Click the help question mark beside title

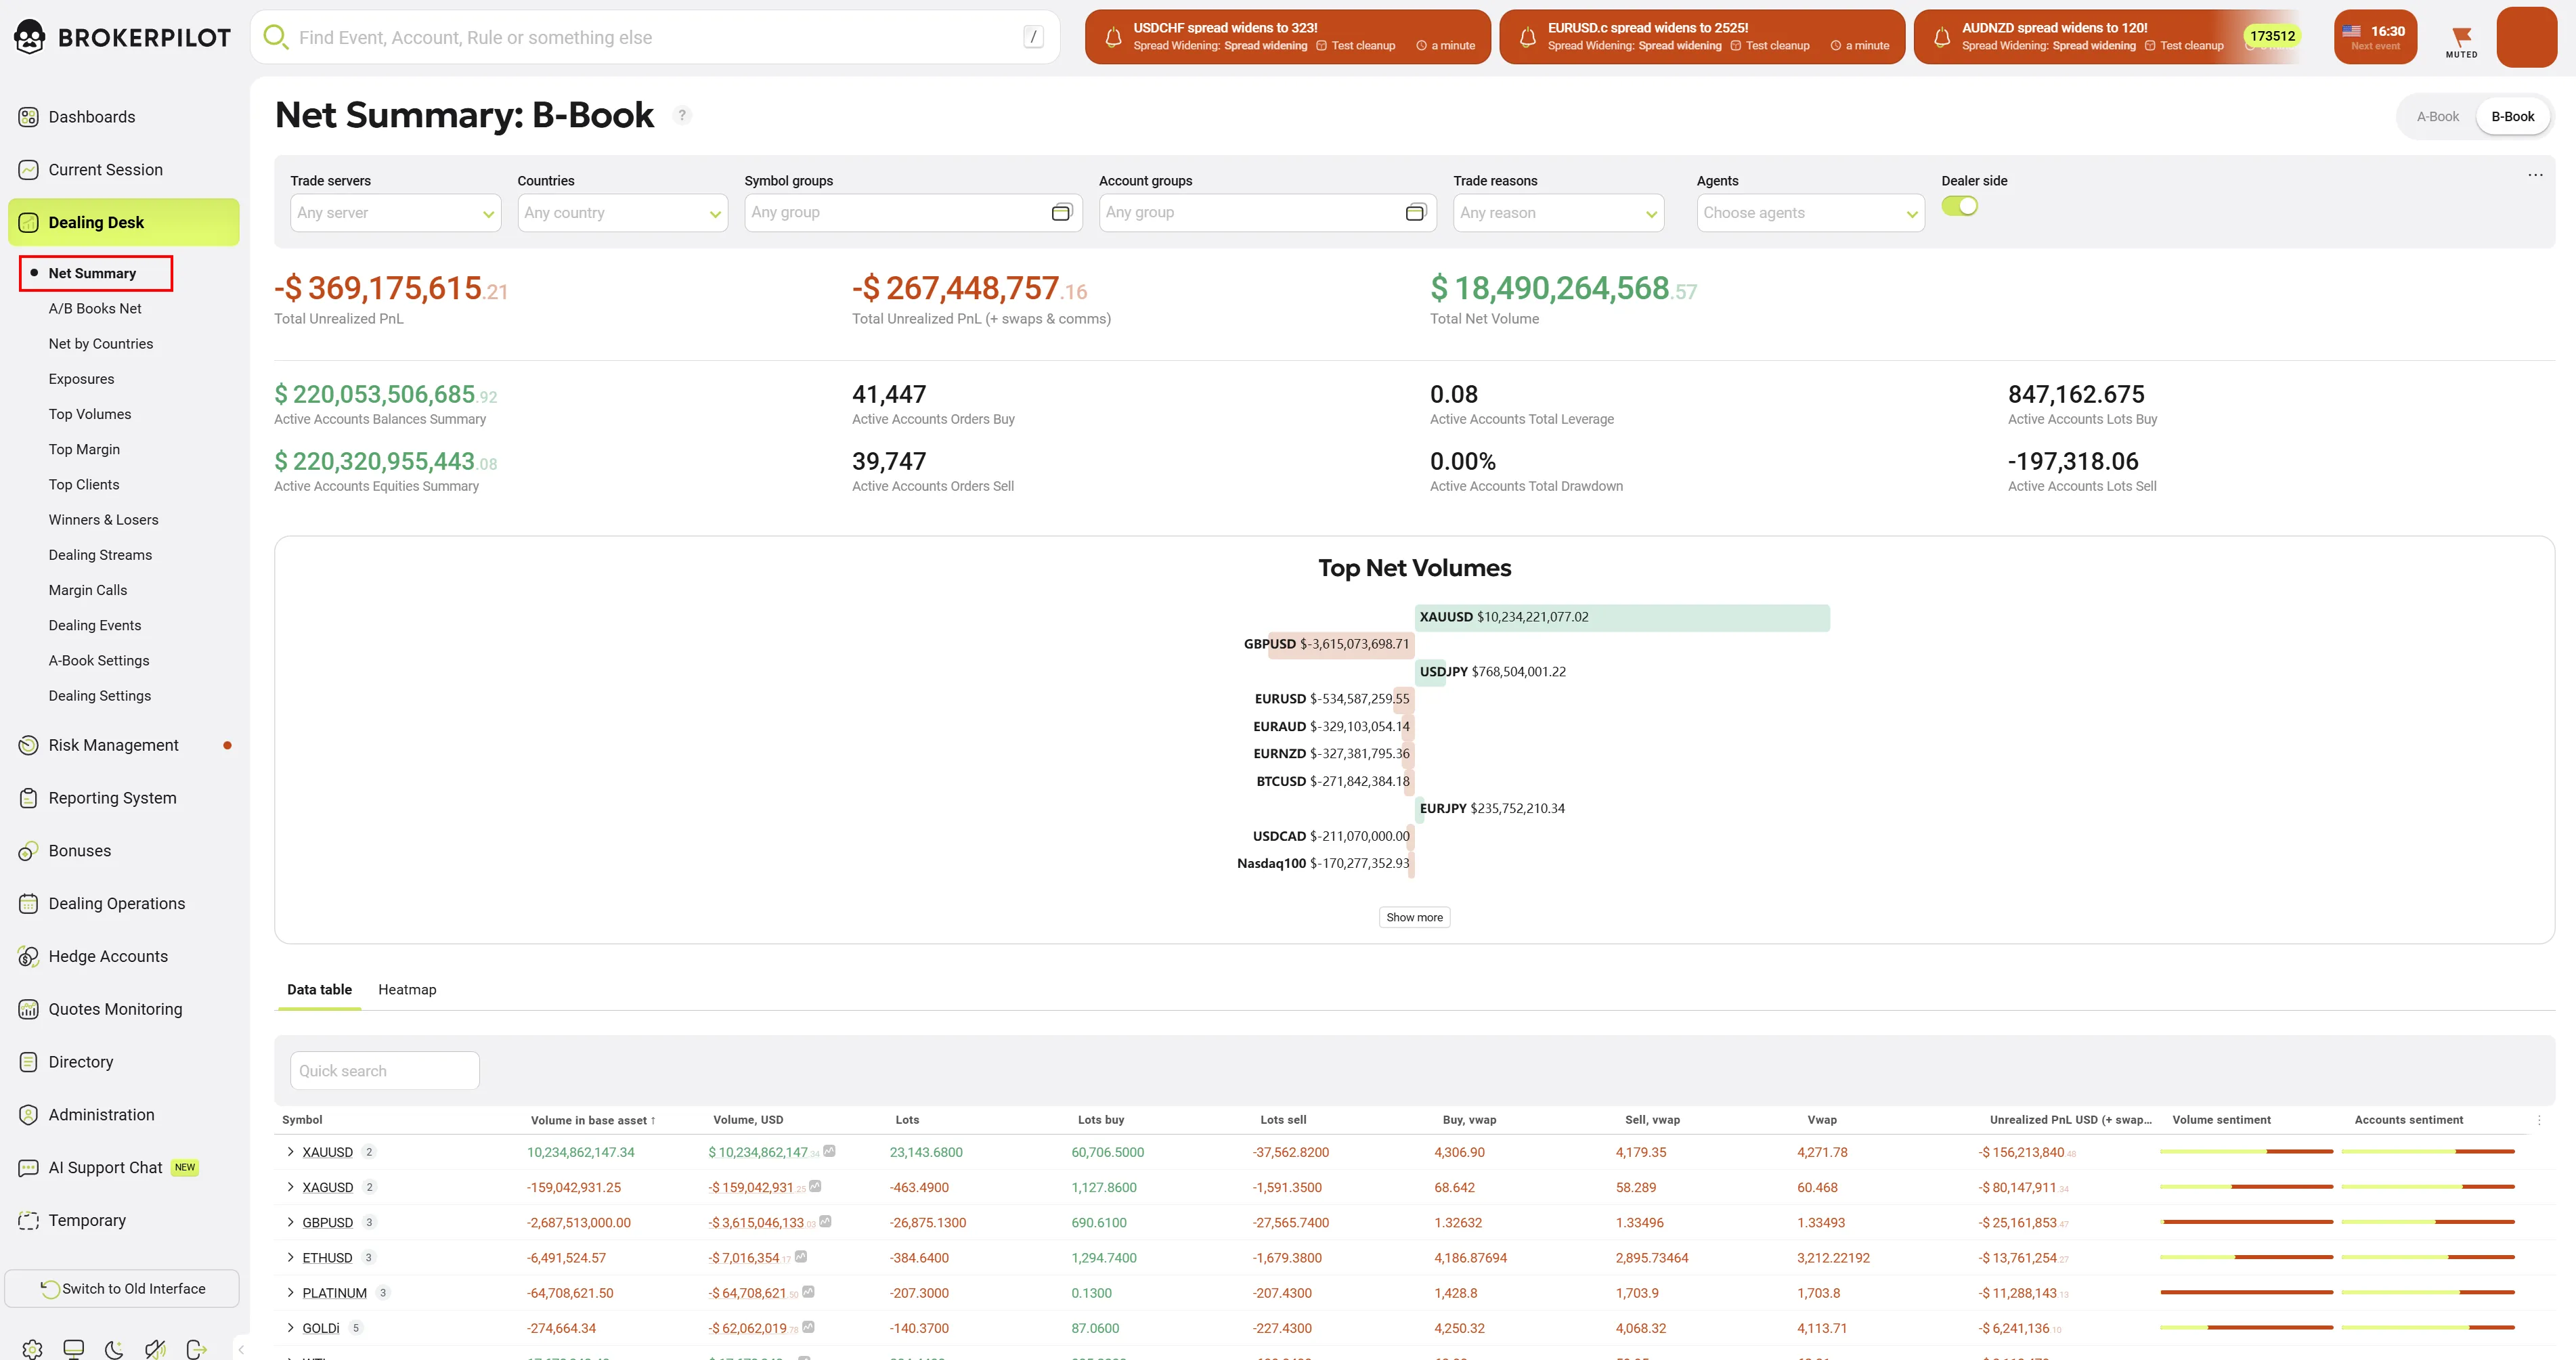click(682, 115)
